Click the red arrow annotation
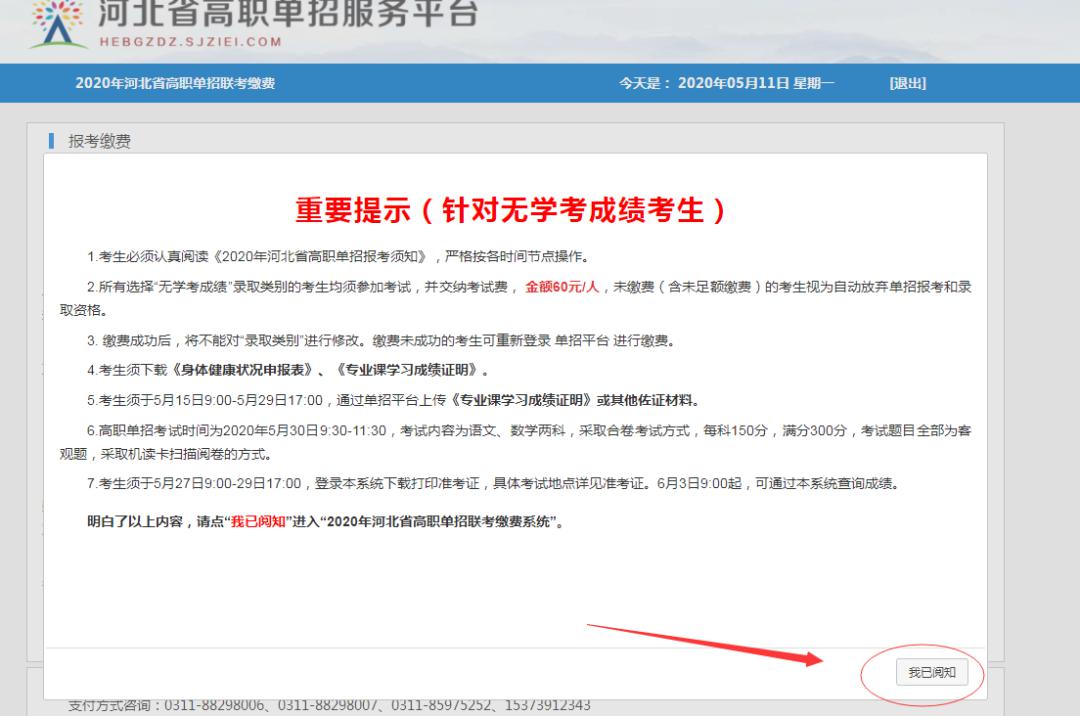Image resolution: width=1080 pixels, height=716 pixels. coord(705,645)
